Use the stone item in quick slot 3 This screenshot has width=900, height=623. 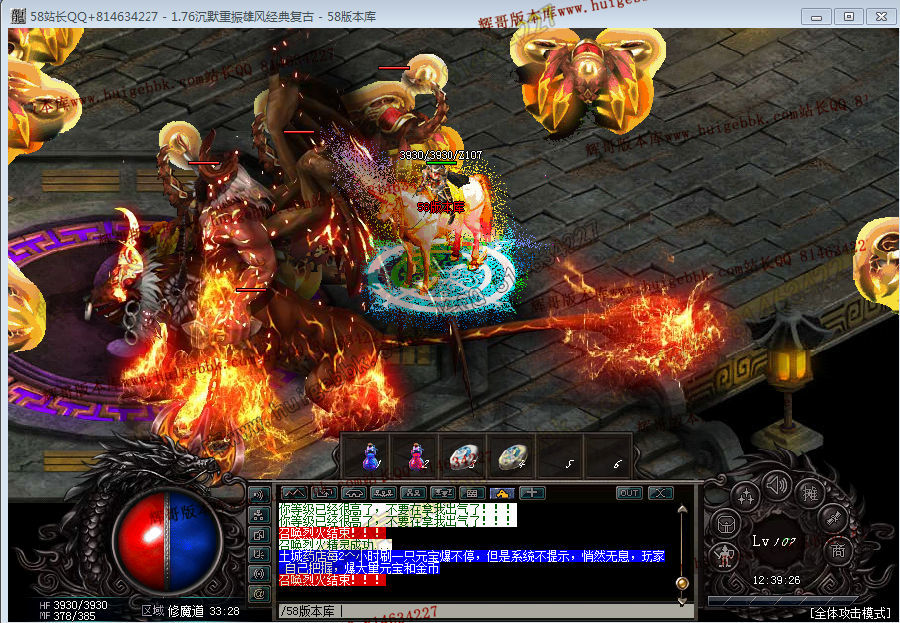point(463,457)
